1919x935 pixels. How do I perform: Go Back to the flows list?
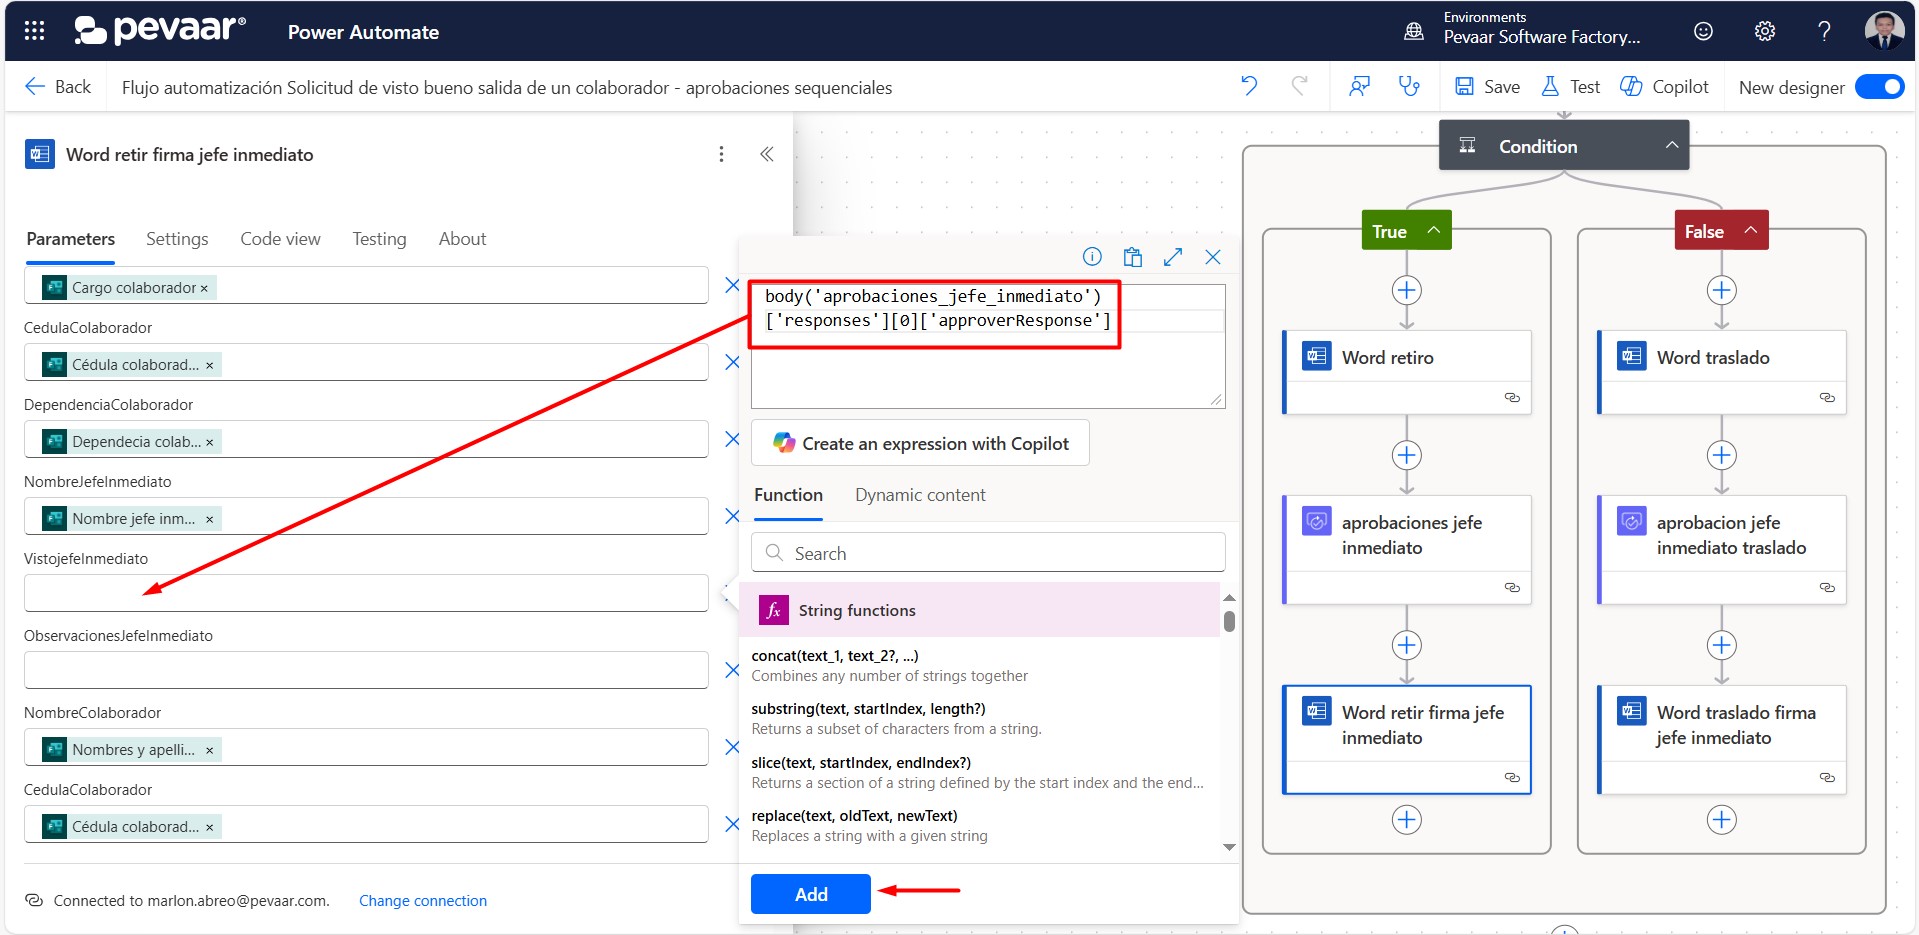(x=58, y=87)
